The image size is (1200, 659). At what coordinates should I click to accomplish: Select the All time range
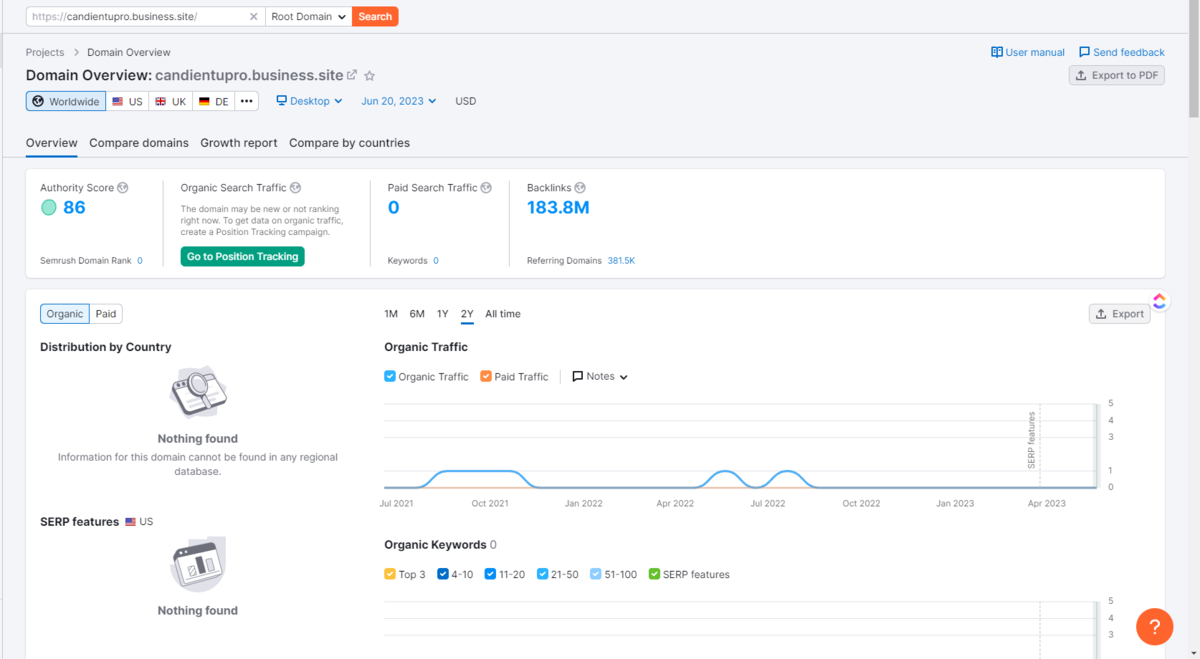coord(503,314)
